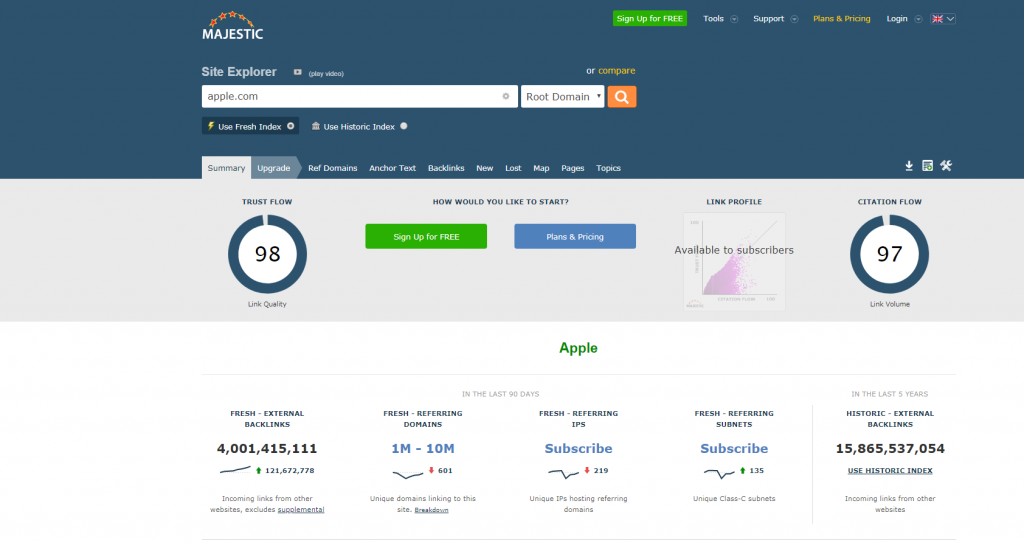
Task: Expand the Login menu arrow
Action: (x=918, y=19)
